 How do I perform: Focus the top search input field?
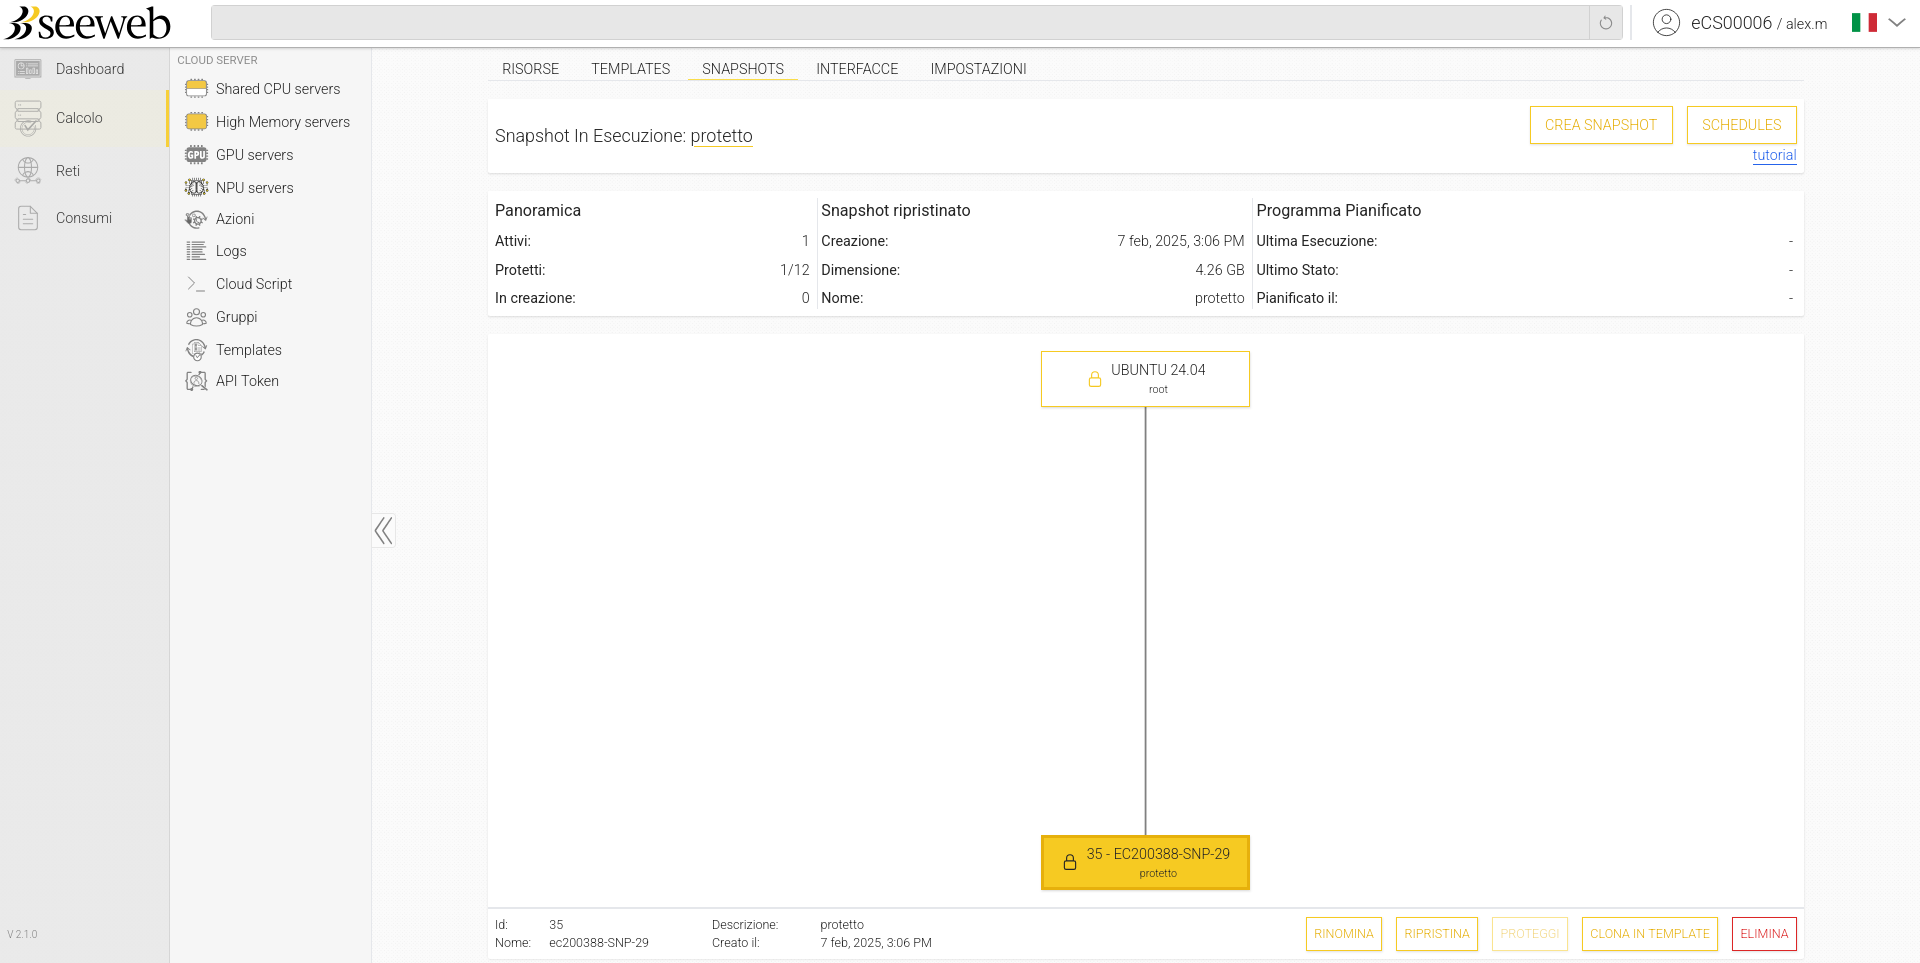pos(900,23)
